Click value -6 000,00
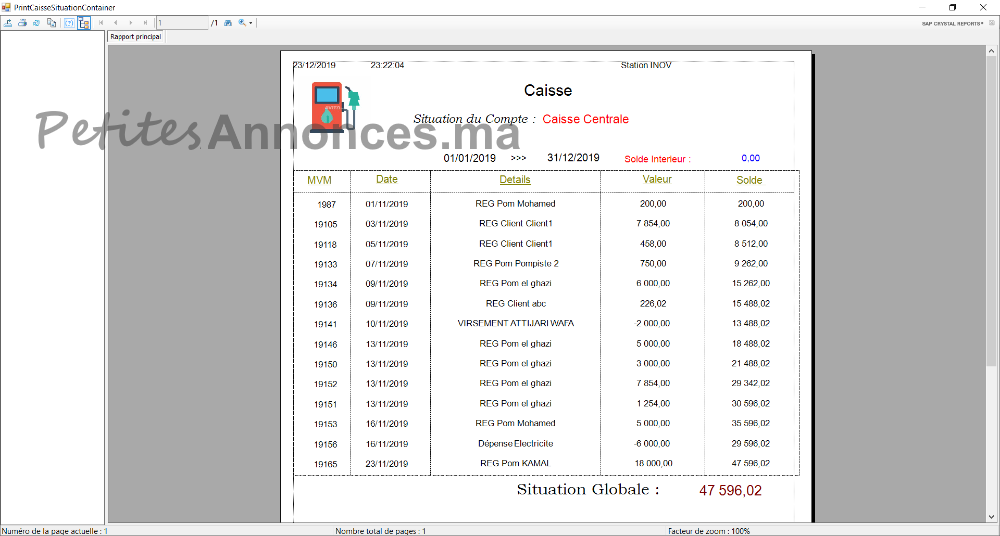The image size is (1000, 536). (652, 443)
